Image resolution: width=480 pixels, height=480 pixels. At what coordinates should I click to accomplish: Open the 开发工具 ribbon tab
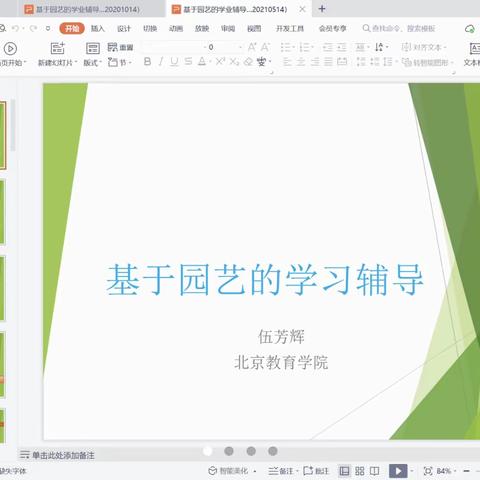point(290,29)
